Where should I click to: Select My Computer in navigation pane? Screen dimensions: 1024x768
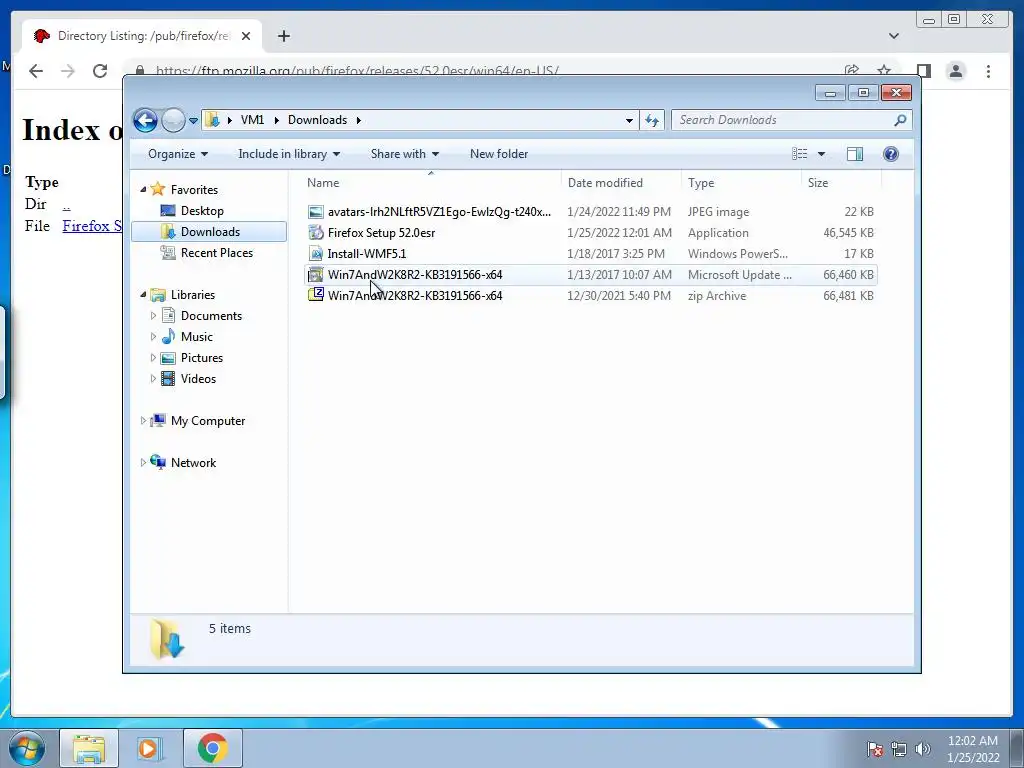[x=208, y=421]
